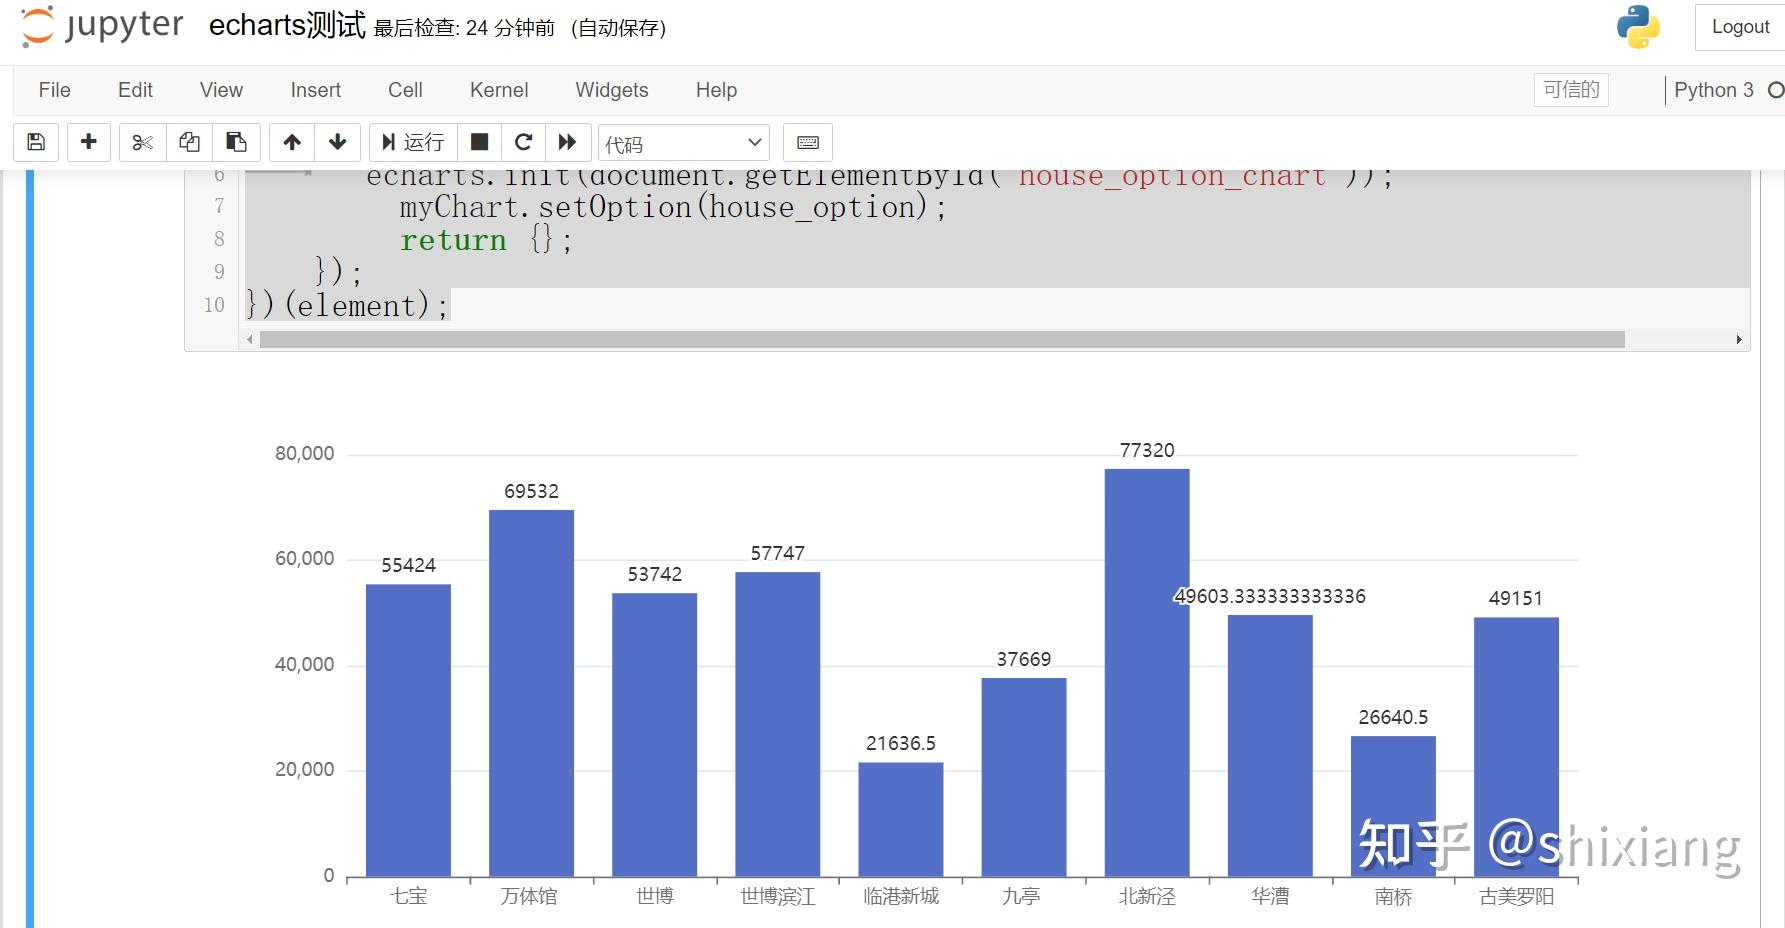The height and width of the screenshot is (928, 1785).
Task: Save notebook with the floppy disk icon
Action: click(36, 142)
